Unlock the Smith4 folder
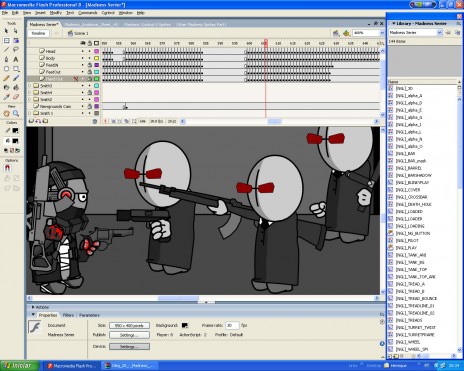Screen dimensions: 464x371 tap(90, 92)
